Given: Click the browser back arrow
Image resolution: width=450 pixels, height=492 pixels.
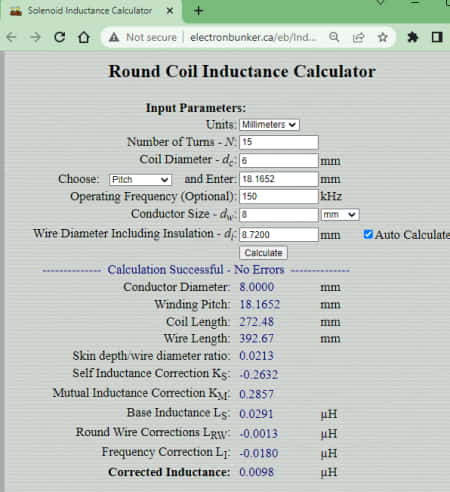Looking at the screenshot, I should point(11,37).
